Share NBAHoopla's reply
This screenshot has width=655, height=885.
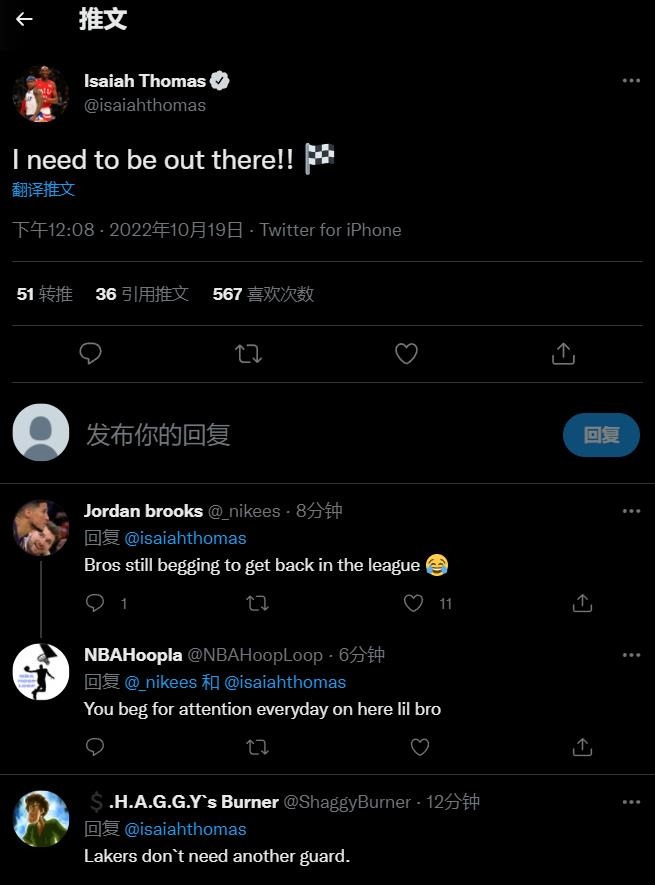point(582,747)
